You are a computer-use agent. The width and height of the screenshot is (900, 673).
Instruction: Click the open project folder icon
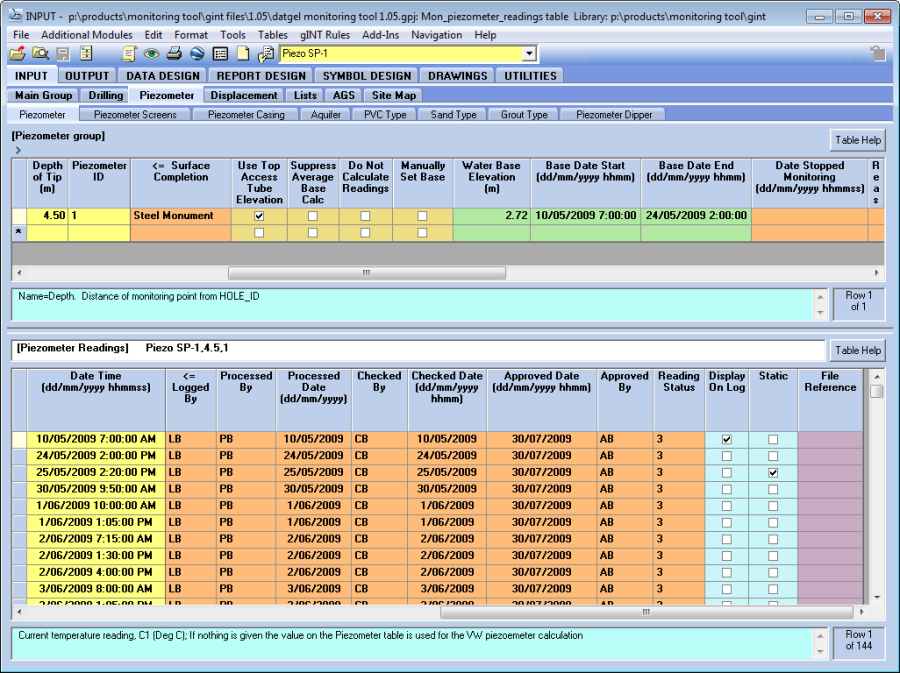(18, 54)
